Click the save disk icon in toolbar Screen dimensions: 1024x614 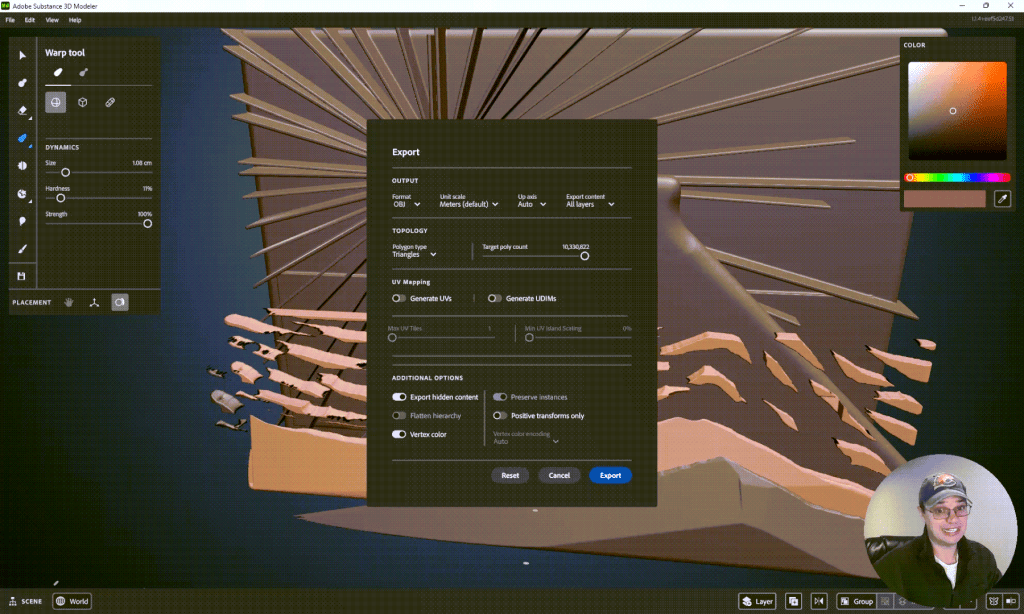22,276
